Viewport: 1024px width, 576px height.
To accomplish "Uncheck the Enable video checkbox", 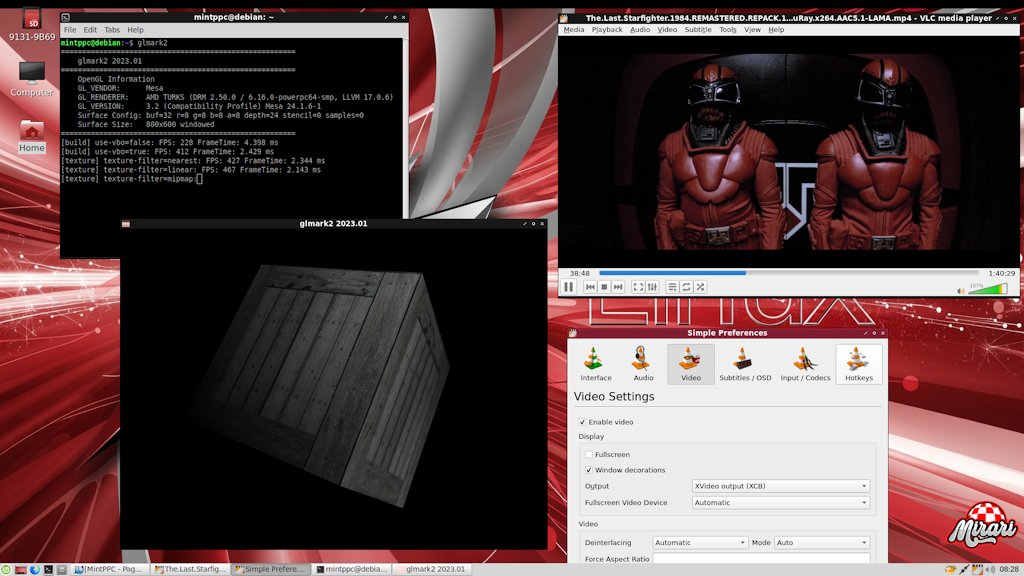I will click(x=582, y=422).
